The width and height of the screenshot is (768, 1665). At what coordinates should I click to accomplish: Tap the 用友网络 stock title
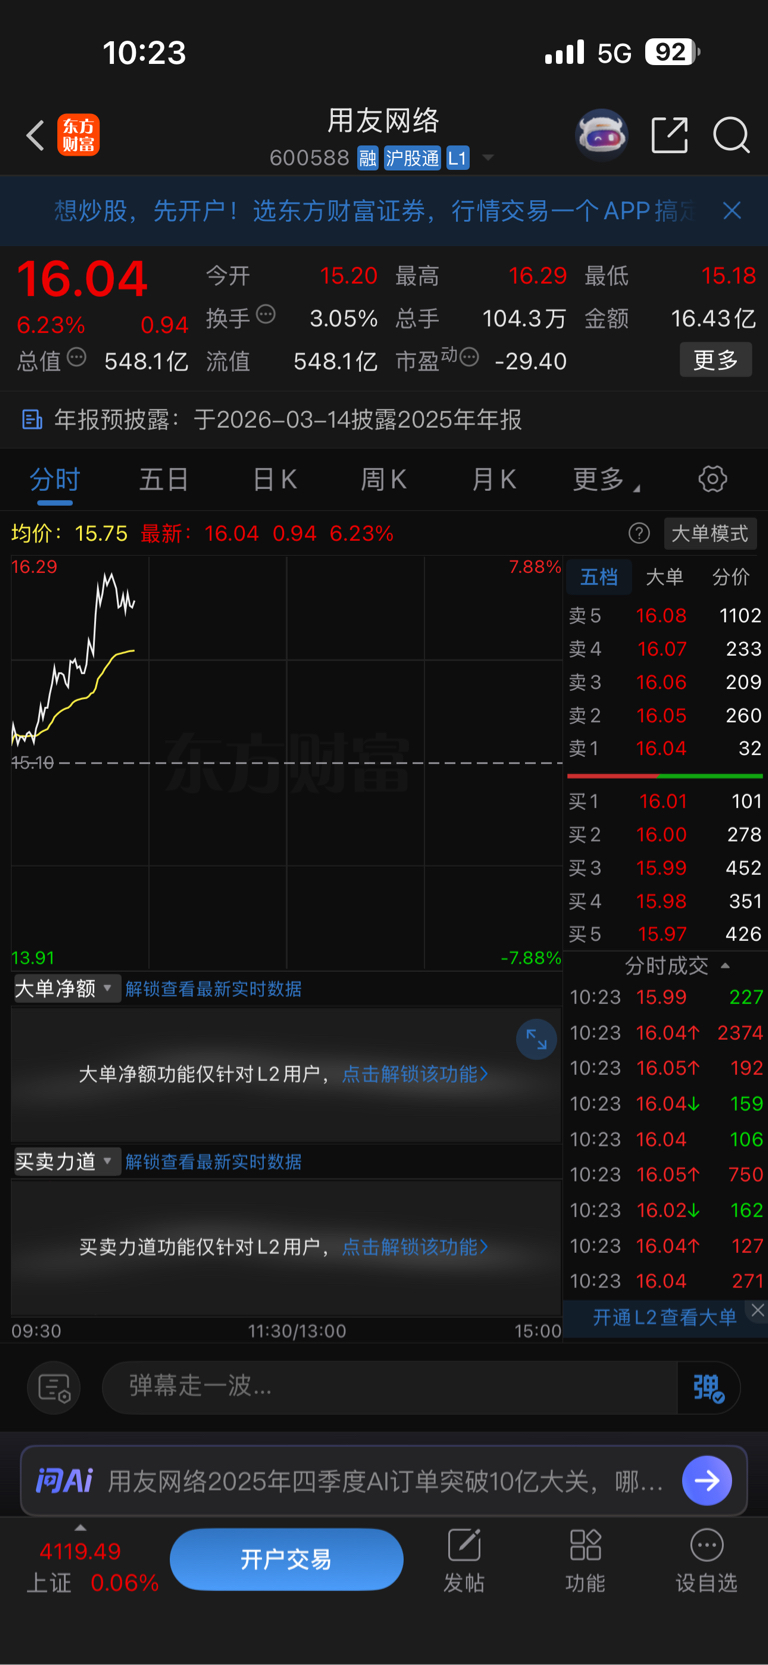384,121
